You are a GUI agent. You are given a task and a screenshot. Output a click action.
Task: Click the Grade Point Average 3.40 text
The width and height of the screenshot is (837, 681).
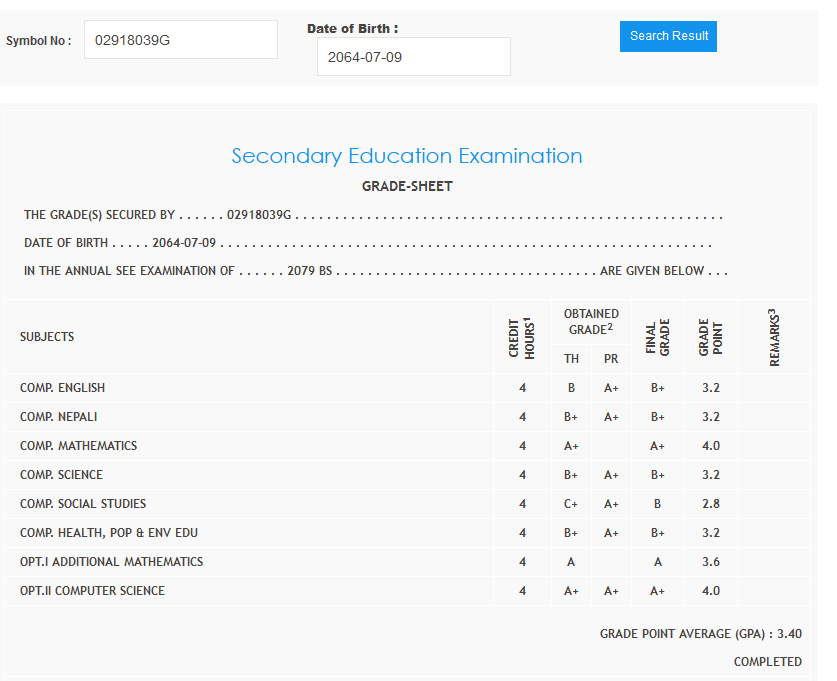click(700, 634)
